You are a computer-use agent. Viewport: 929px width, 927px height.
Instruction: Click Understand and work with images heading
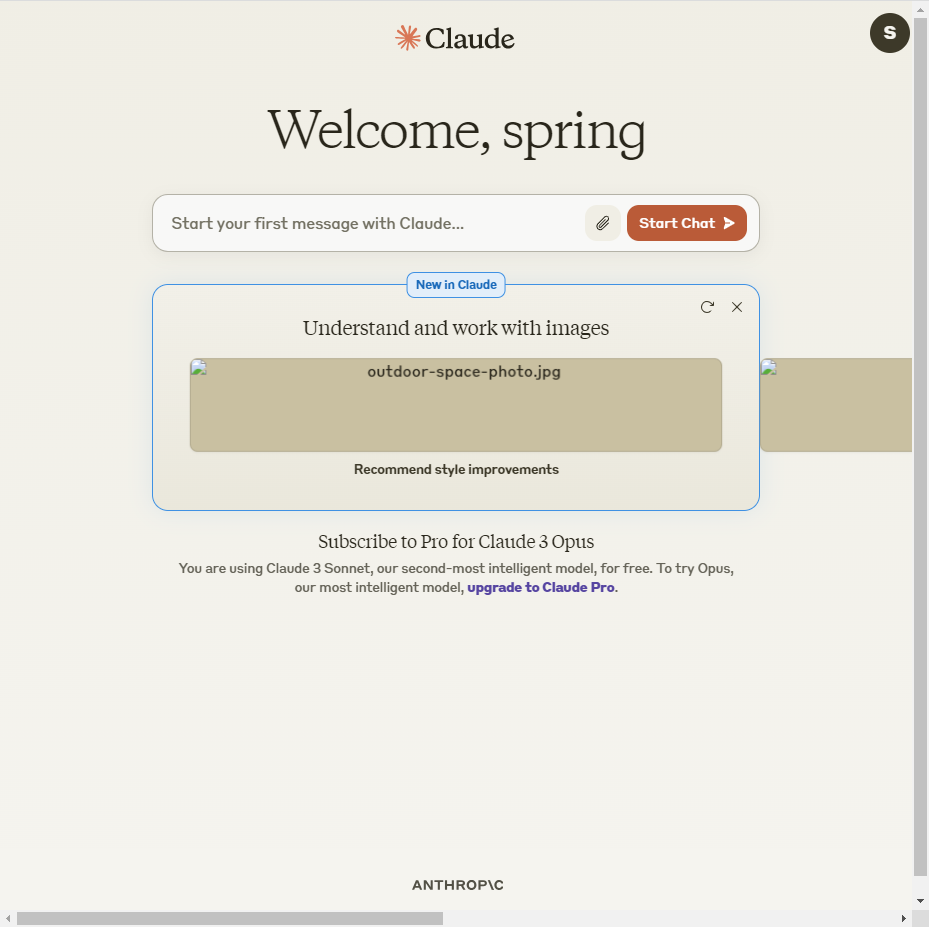tap(456, 328)
